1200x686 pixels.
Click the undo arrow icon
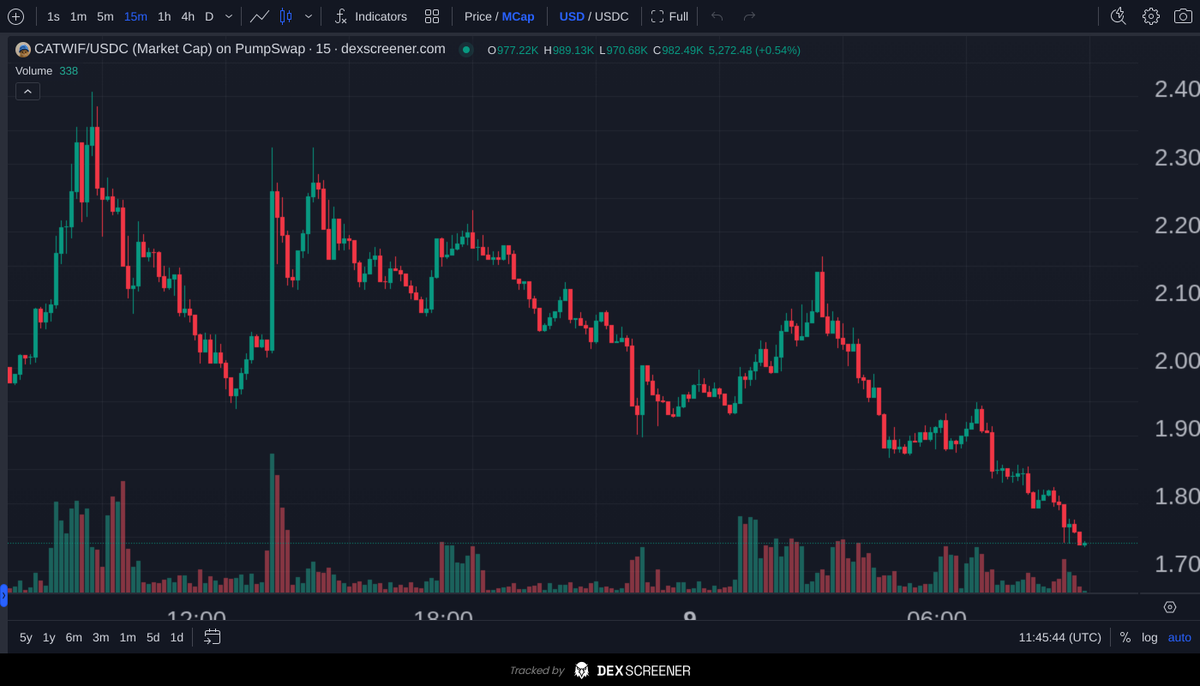717,16
